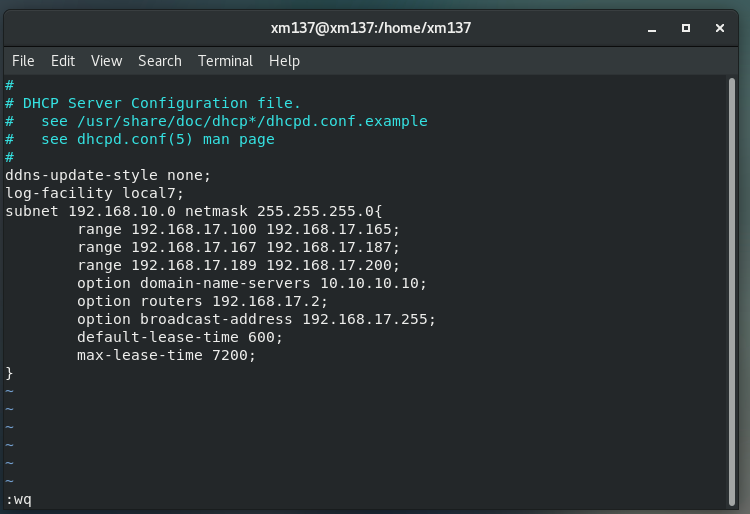Click the option domain-name-servers line
The image size is (750, 514).
point(252,283)
